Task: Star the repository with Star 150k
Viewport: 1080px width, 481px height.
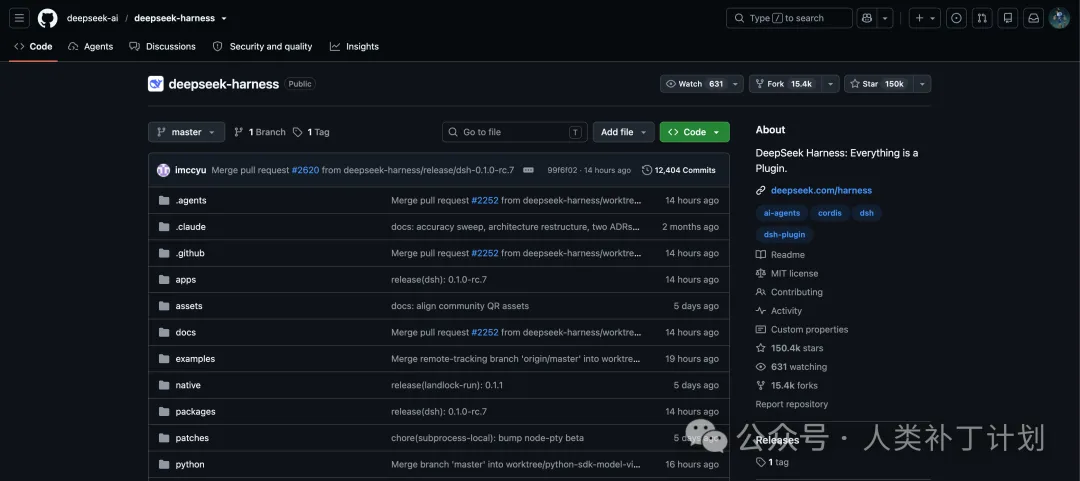Action: click(880, 84)
